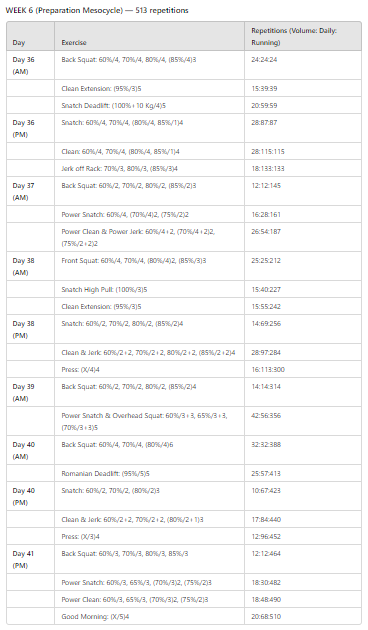
Task: Select the 'Snatch High Pull: (100%/3)5' cell
Action: [149, 289]
